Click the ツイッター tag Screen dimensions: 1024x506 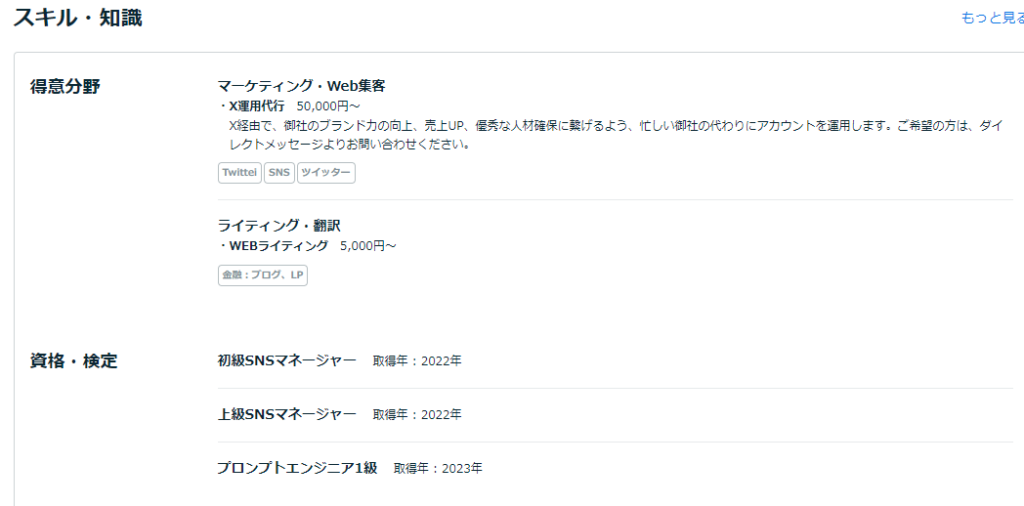click(x=326, y=173)
